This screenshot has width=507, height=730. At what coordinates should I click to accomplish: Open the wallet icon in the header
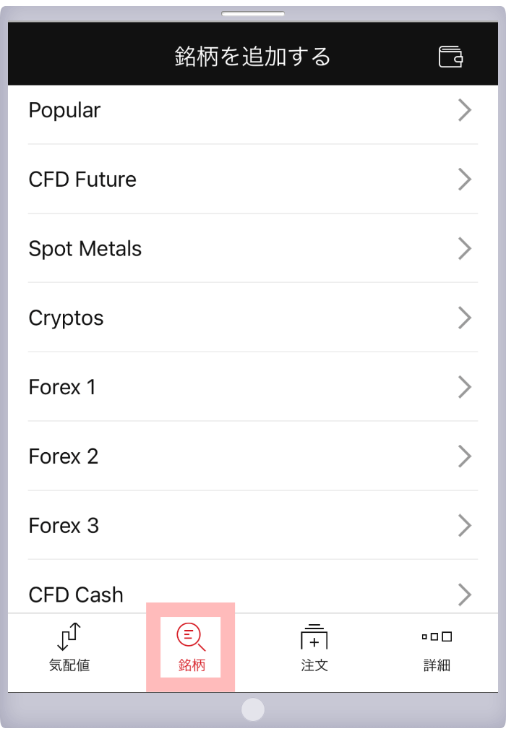click(451, 57)
